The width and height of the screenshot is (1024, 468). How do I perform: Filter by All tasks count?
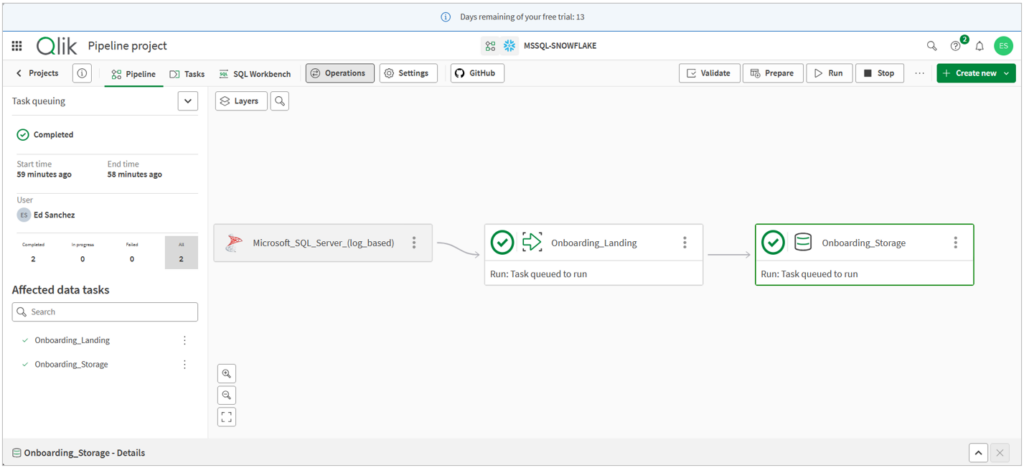(x=182, y=253)
